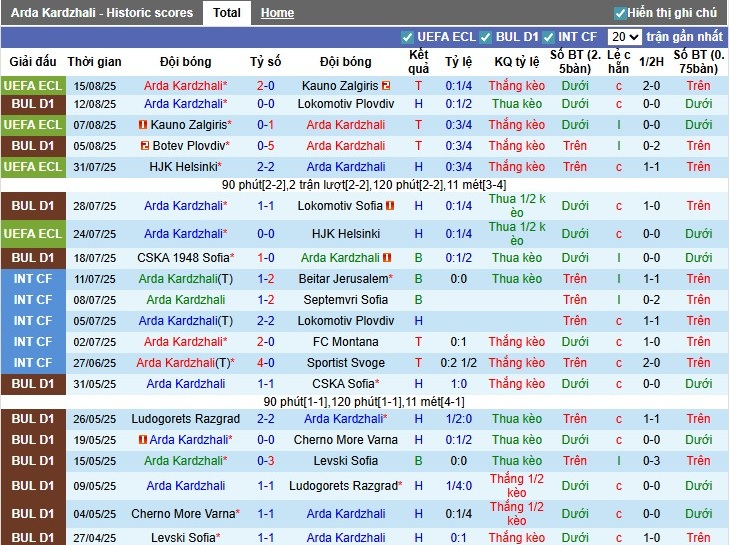Disable the INT CF filter checkbox
The height and width of the screenshot is (545, 729).
(550, 37)
